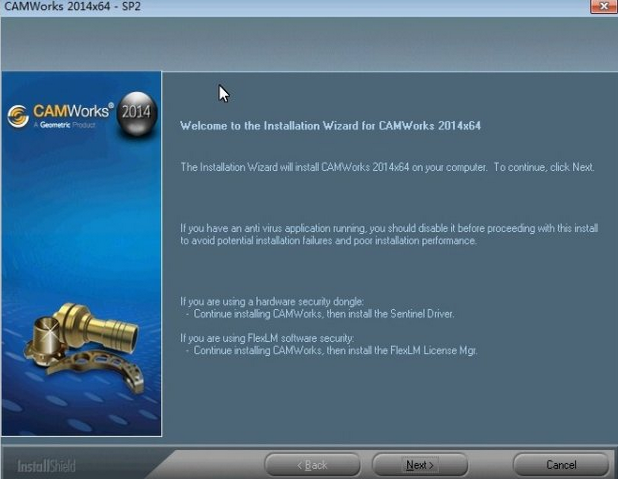
Task: Click the CAMWorks logo icon
Action: click(x=18, y=116)
